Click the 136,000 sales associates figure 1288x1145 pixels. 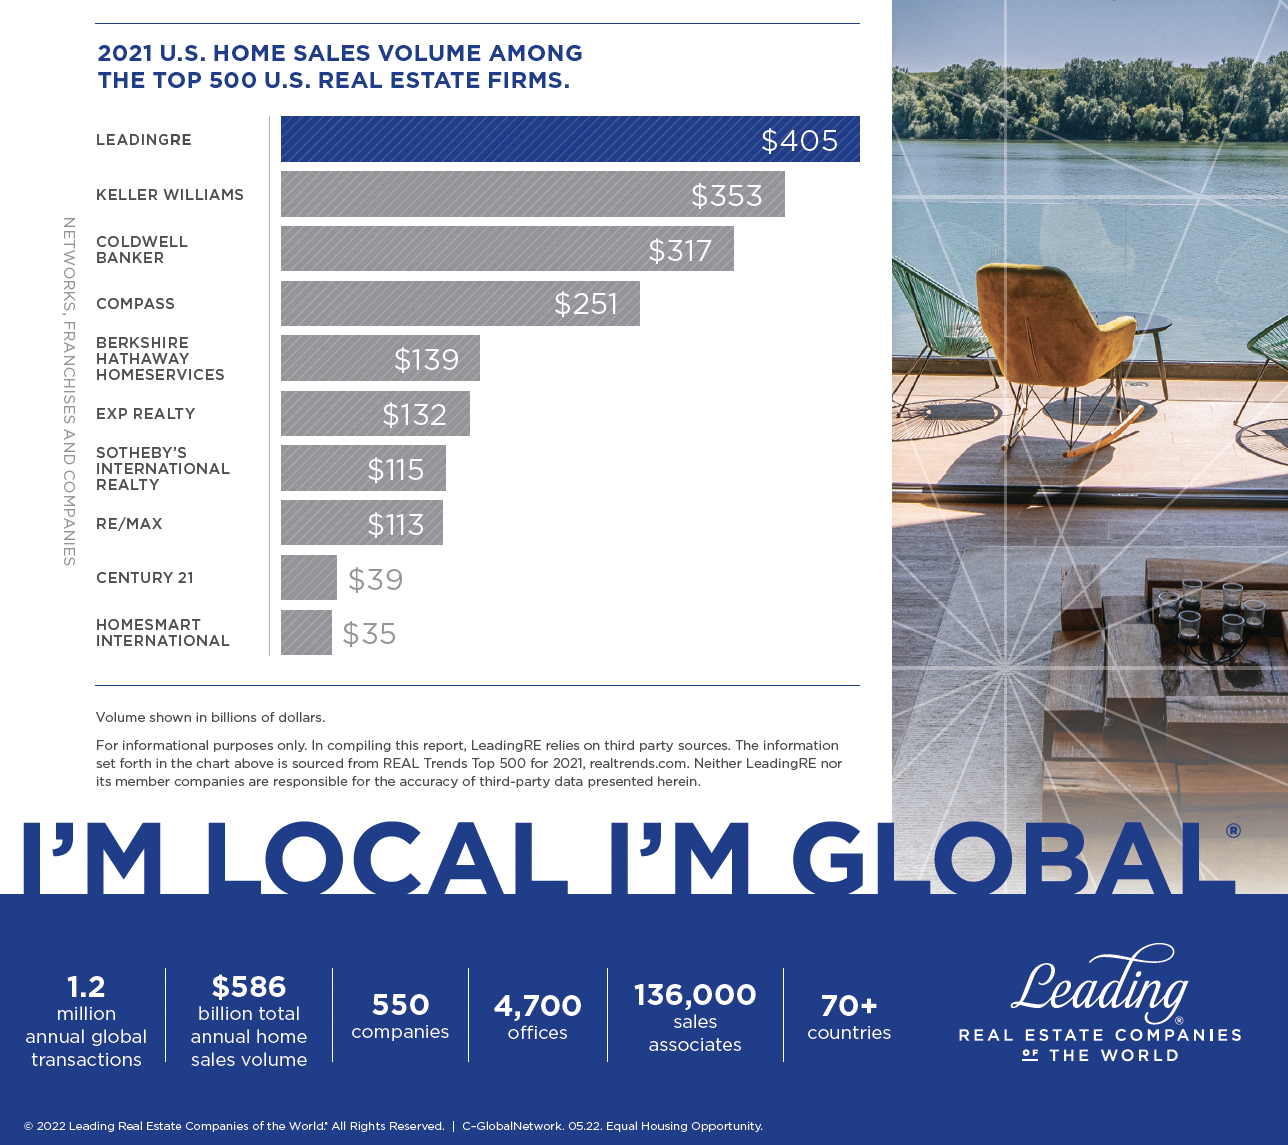tap(695, 1017)
